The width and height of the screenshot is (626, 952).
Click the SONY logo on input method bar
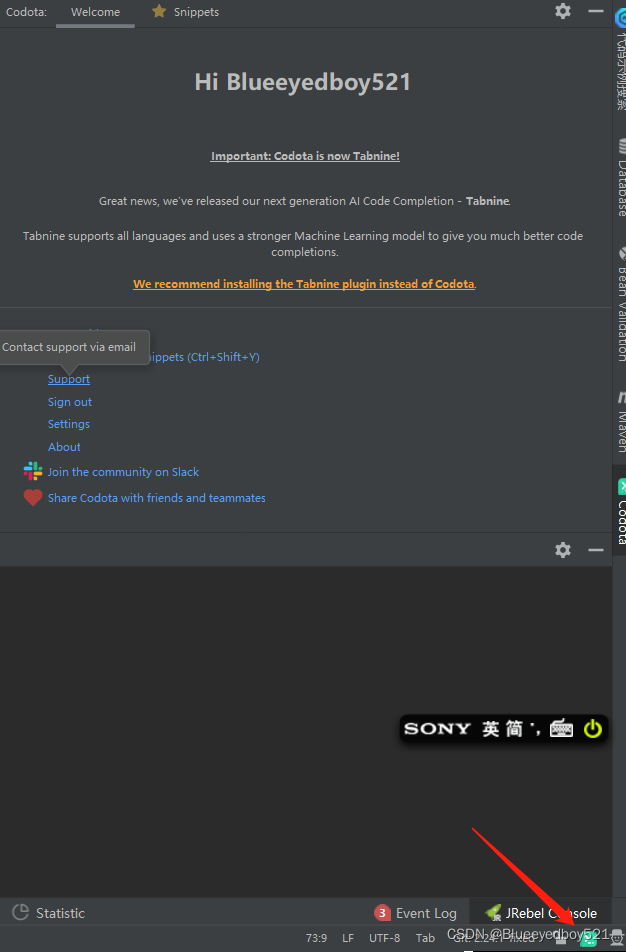point(437,729)
